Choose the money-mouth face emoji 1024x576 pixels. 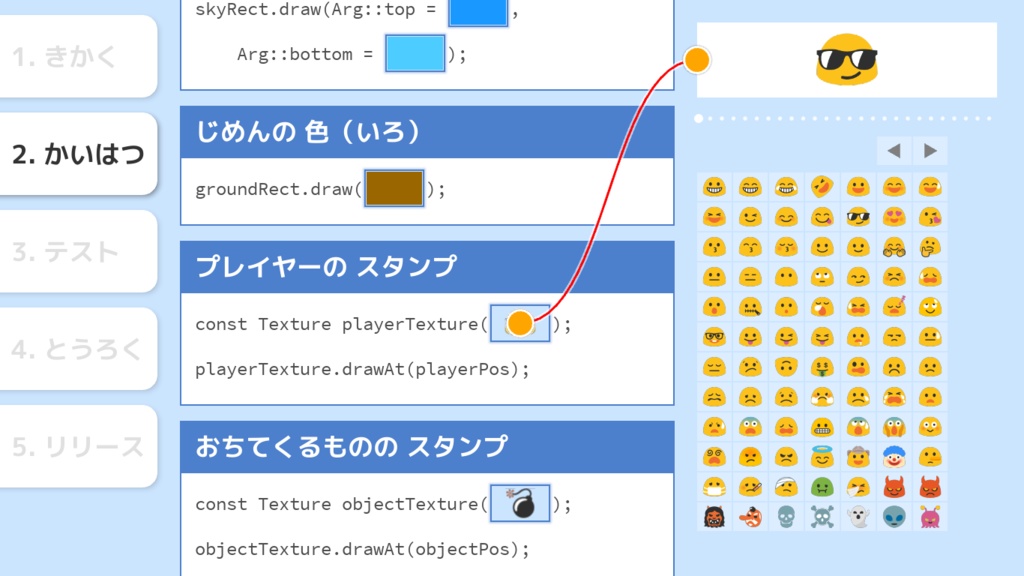click(x=822, y=367)
